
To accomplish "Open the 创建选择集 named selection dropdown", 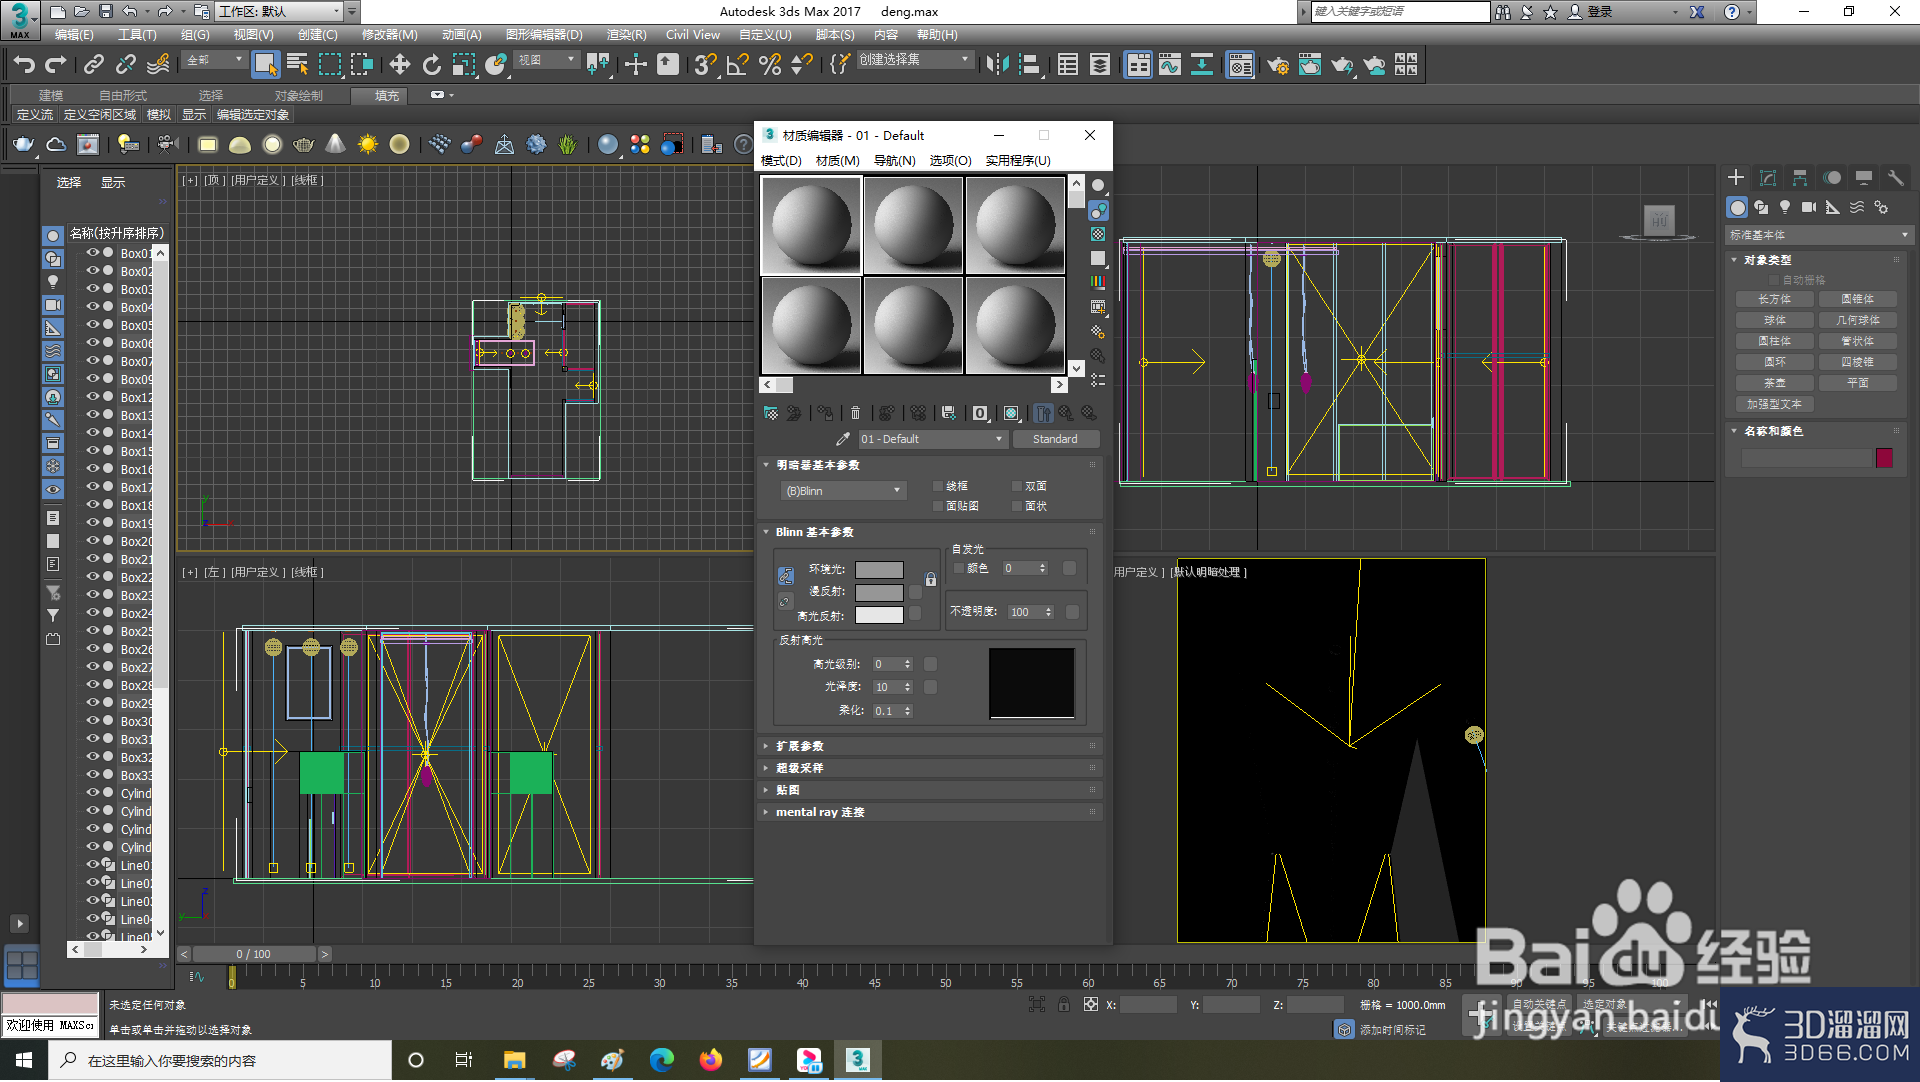I will click(x=914, y=60).
